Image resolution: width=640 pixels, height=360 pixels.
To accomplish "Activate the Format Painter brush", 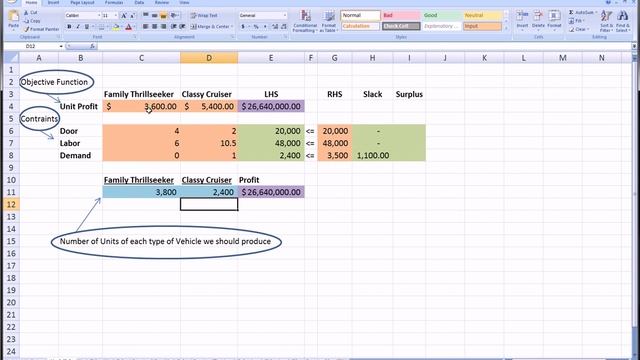I will click(x=41, y=29).
